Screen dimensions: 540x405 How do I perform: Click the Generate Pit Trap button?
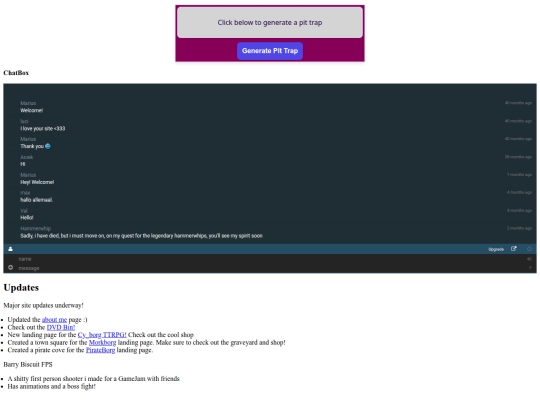270,51
